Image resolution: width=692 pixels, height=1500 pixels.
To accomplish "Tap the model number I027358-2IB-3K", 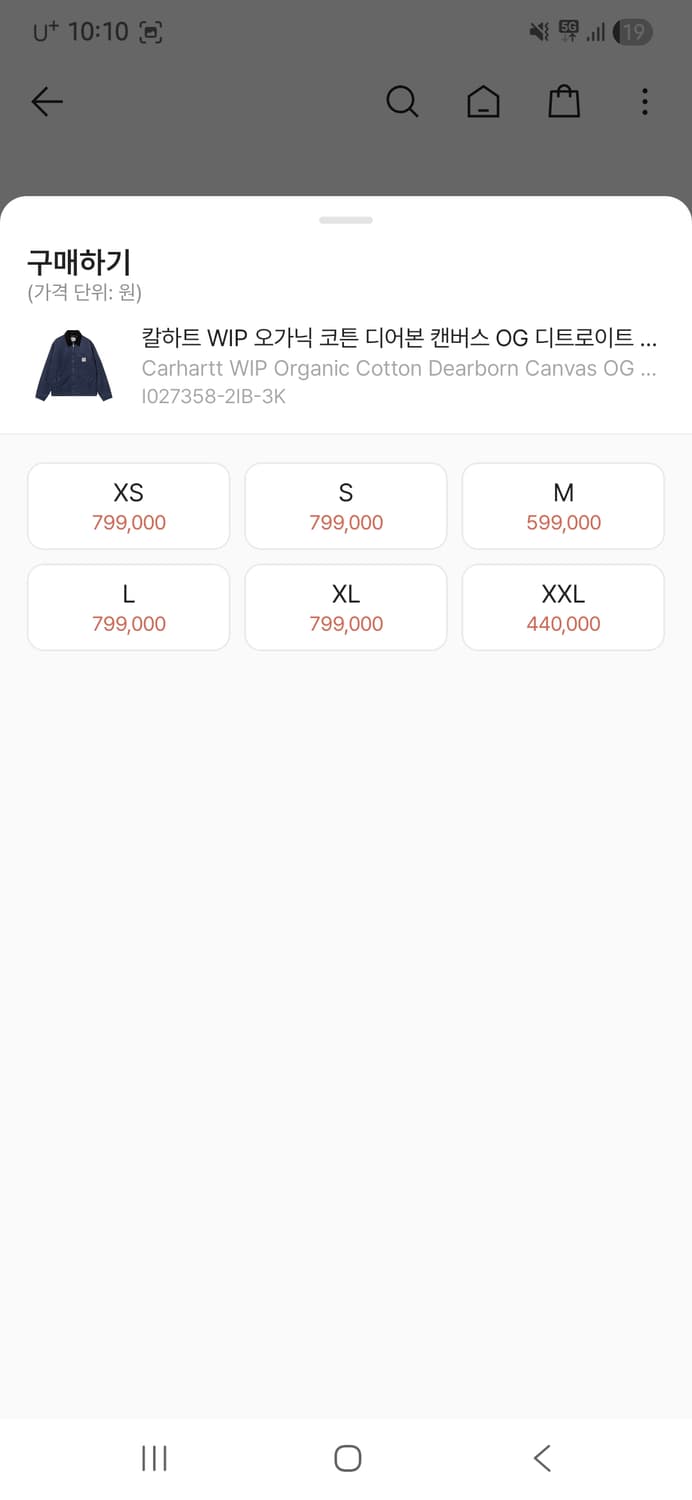I will (x=214, y=396).
